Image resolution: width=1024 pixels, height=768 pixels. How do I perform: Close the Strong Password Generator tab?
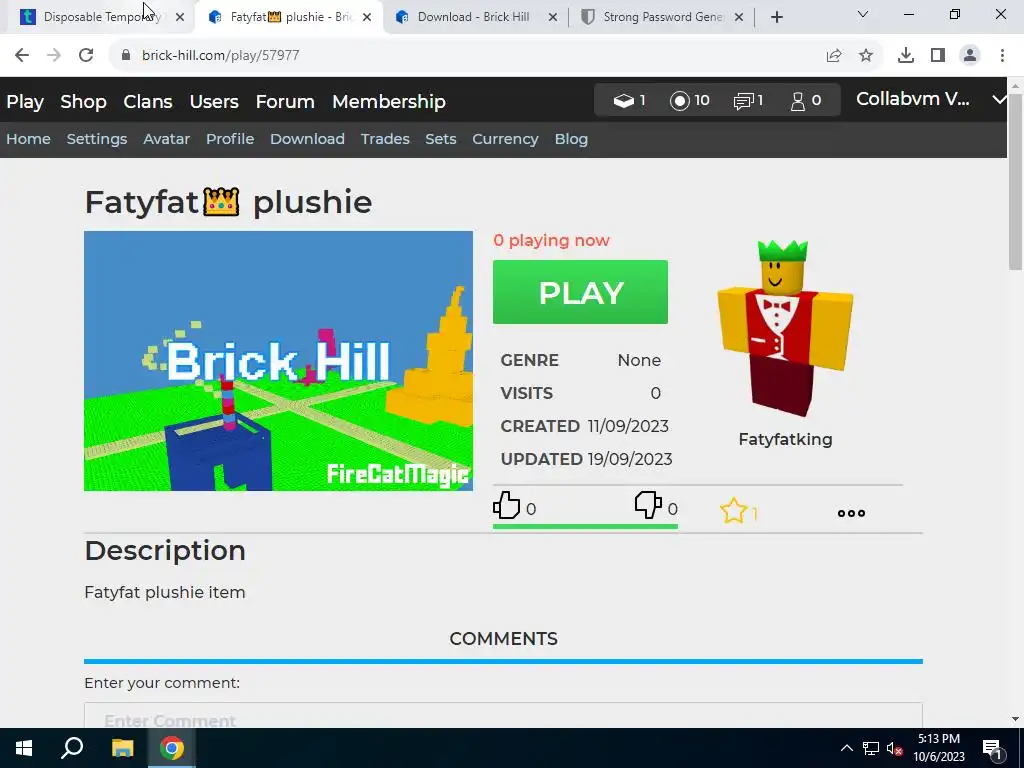tap(739, 17)
